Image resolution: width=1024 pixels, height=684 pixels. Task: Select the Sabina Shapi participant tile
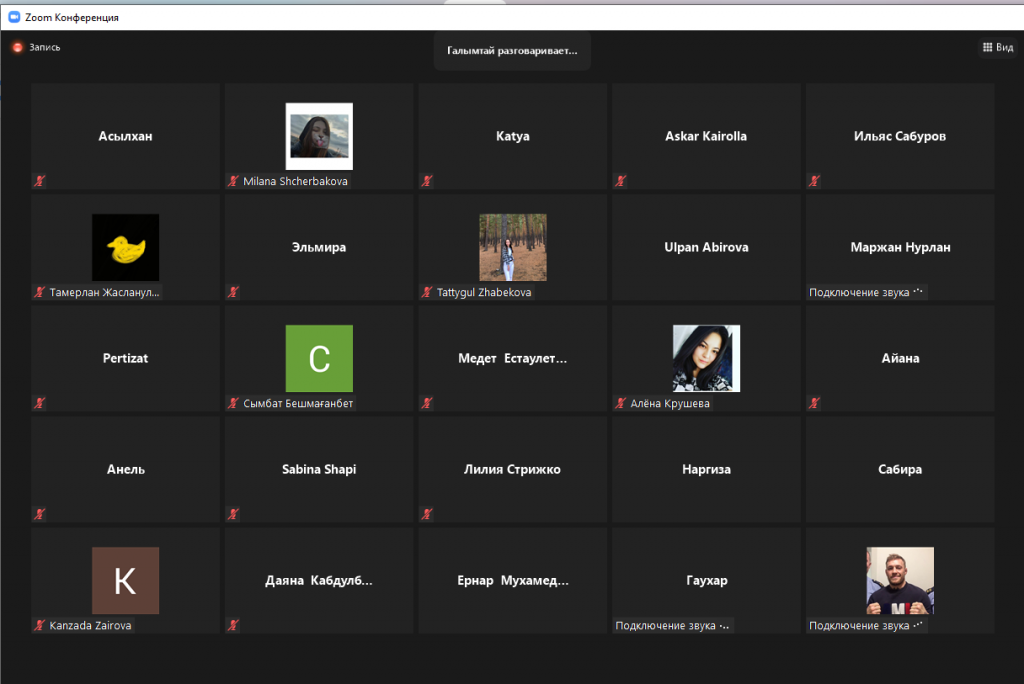point(319,469)
